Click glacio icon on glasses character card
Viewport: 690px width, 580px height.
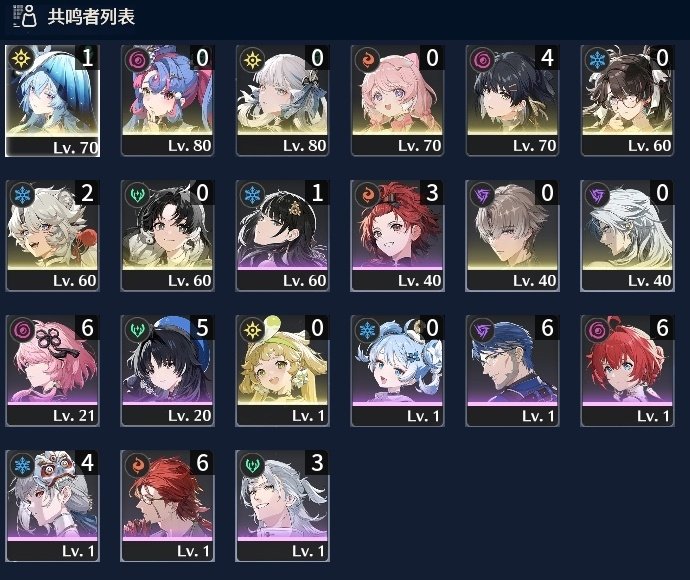click(596, 59)
